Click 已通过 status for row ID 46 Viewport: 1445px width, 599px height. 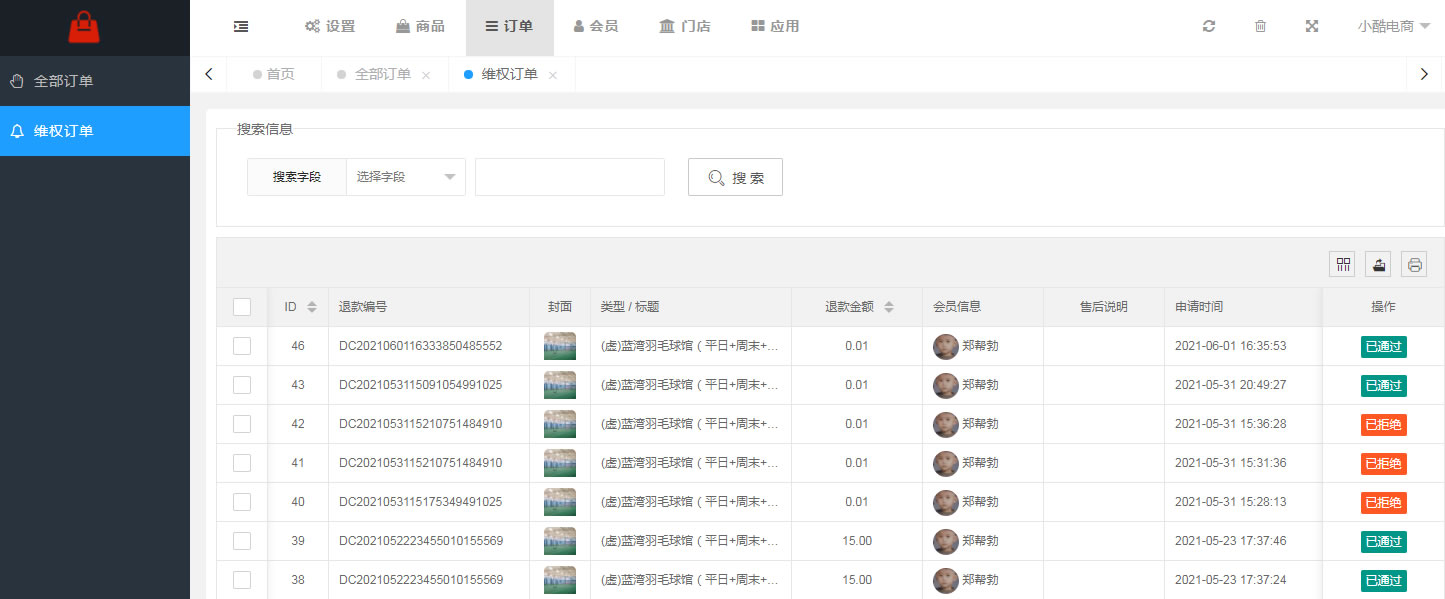tap(1384, 347)
